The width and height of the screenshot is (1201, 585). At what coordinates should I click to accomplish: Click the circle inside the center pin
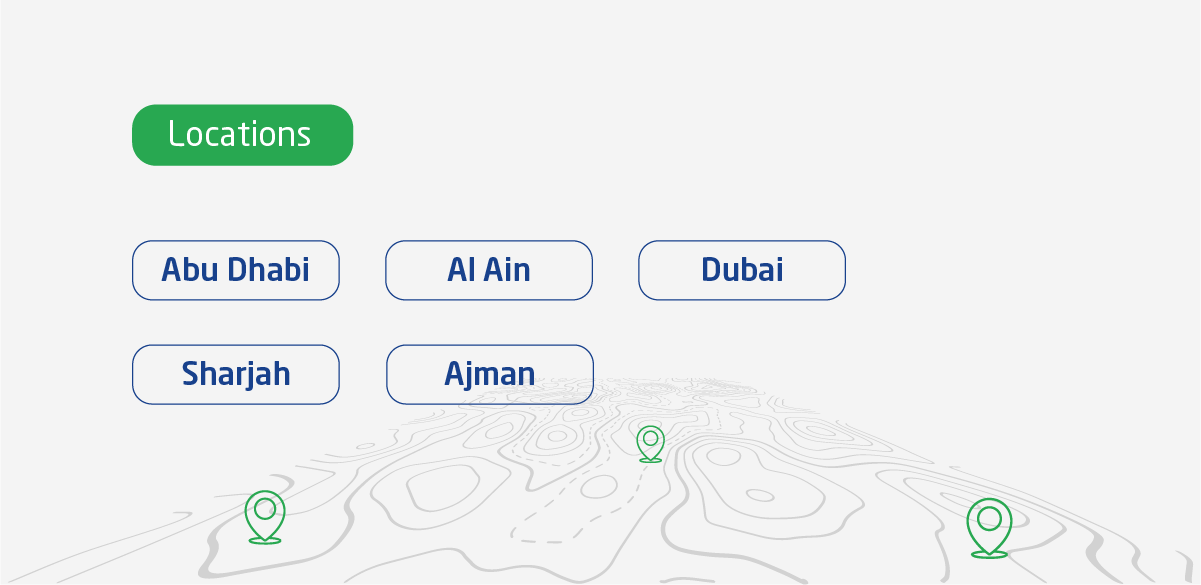[x=650, y=438]
